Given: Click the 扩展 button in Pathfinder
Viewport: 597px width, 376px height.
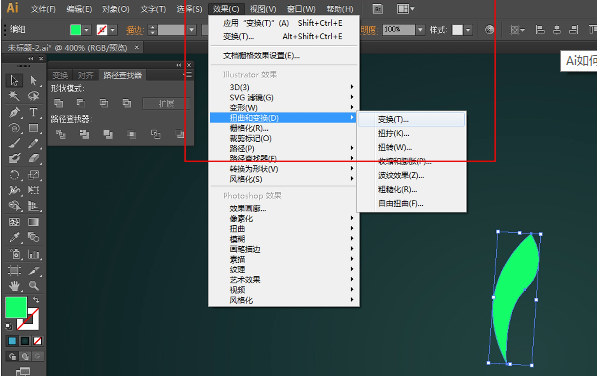Looking at the screenshot, I should pos(166,104).
